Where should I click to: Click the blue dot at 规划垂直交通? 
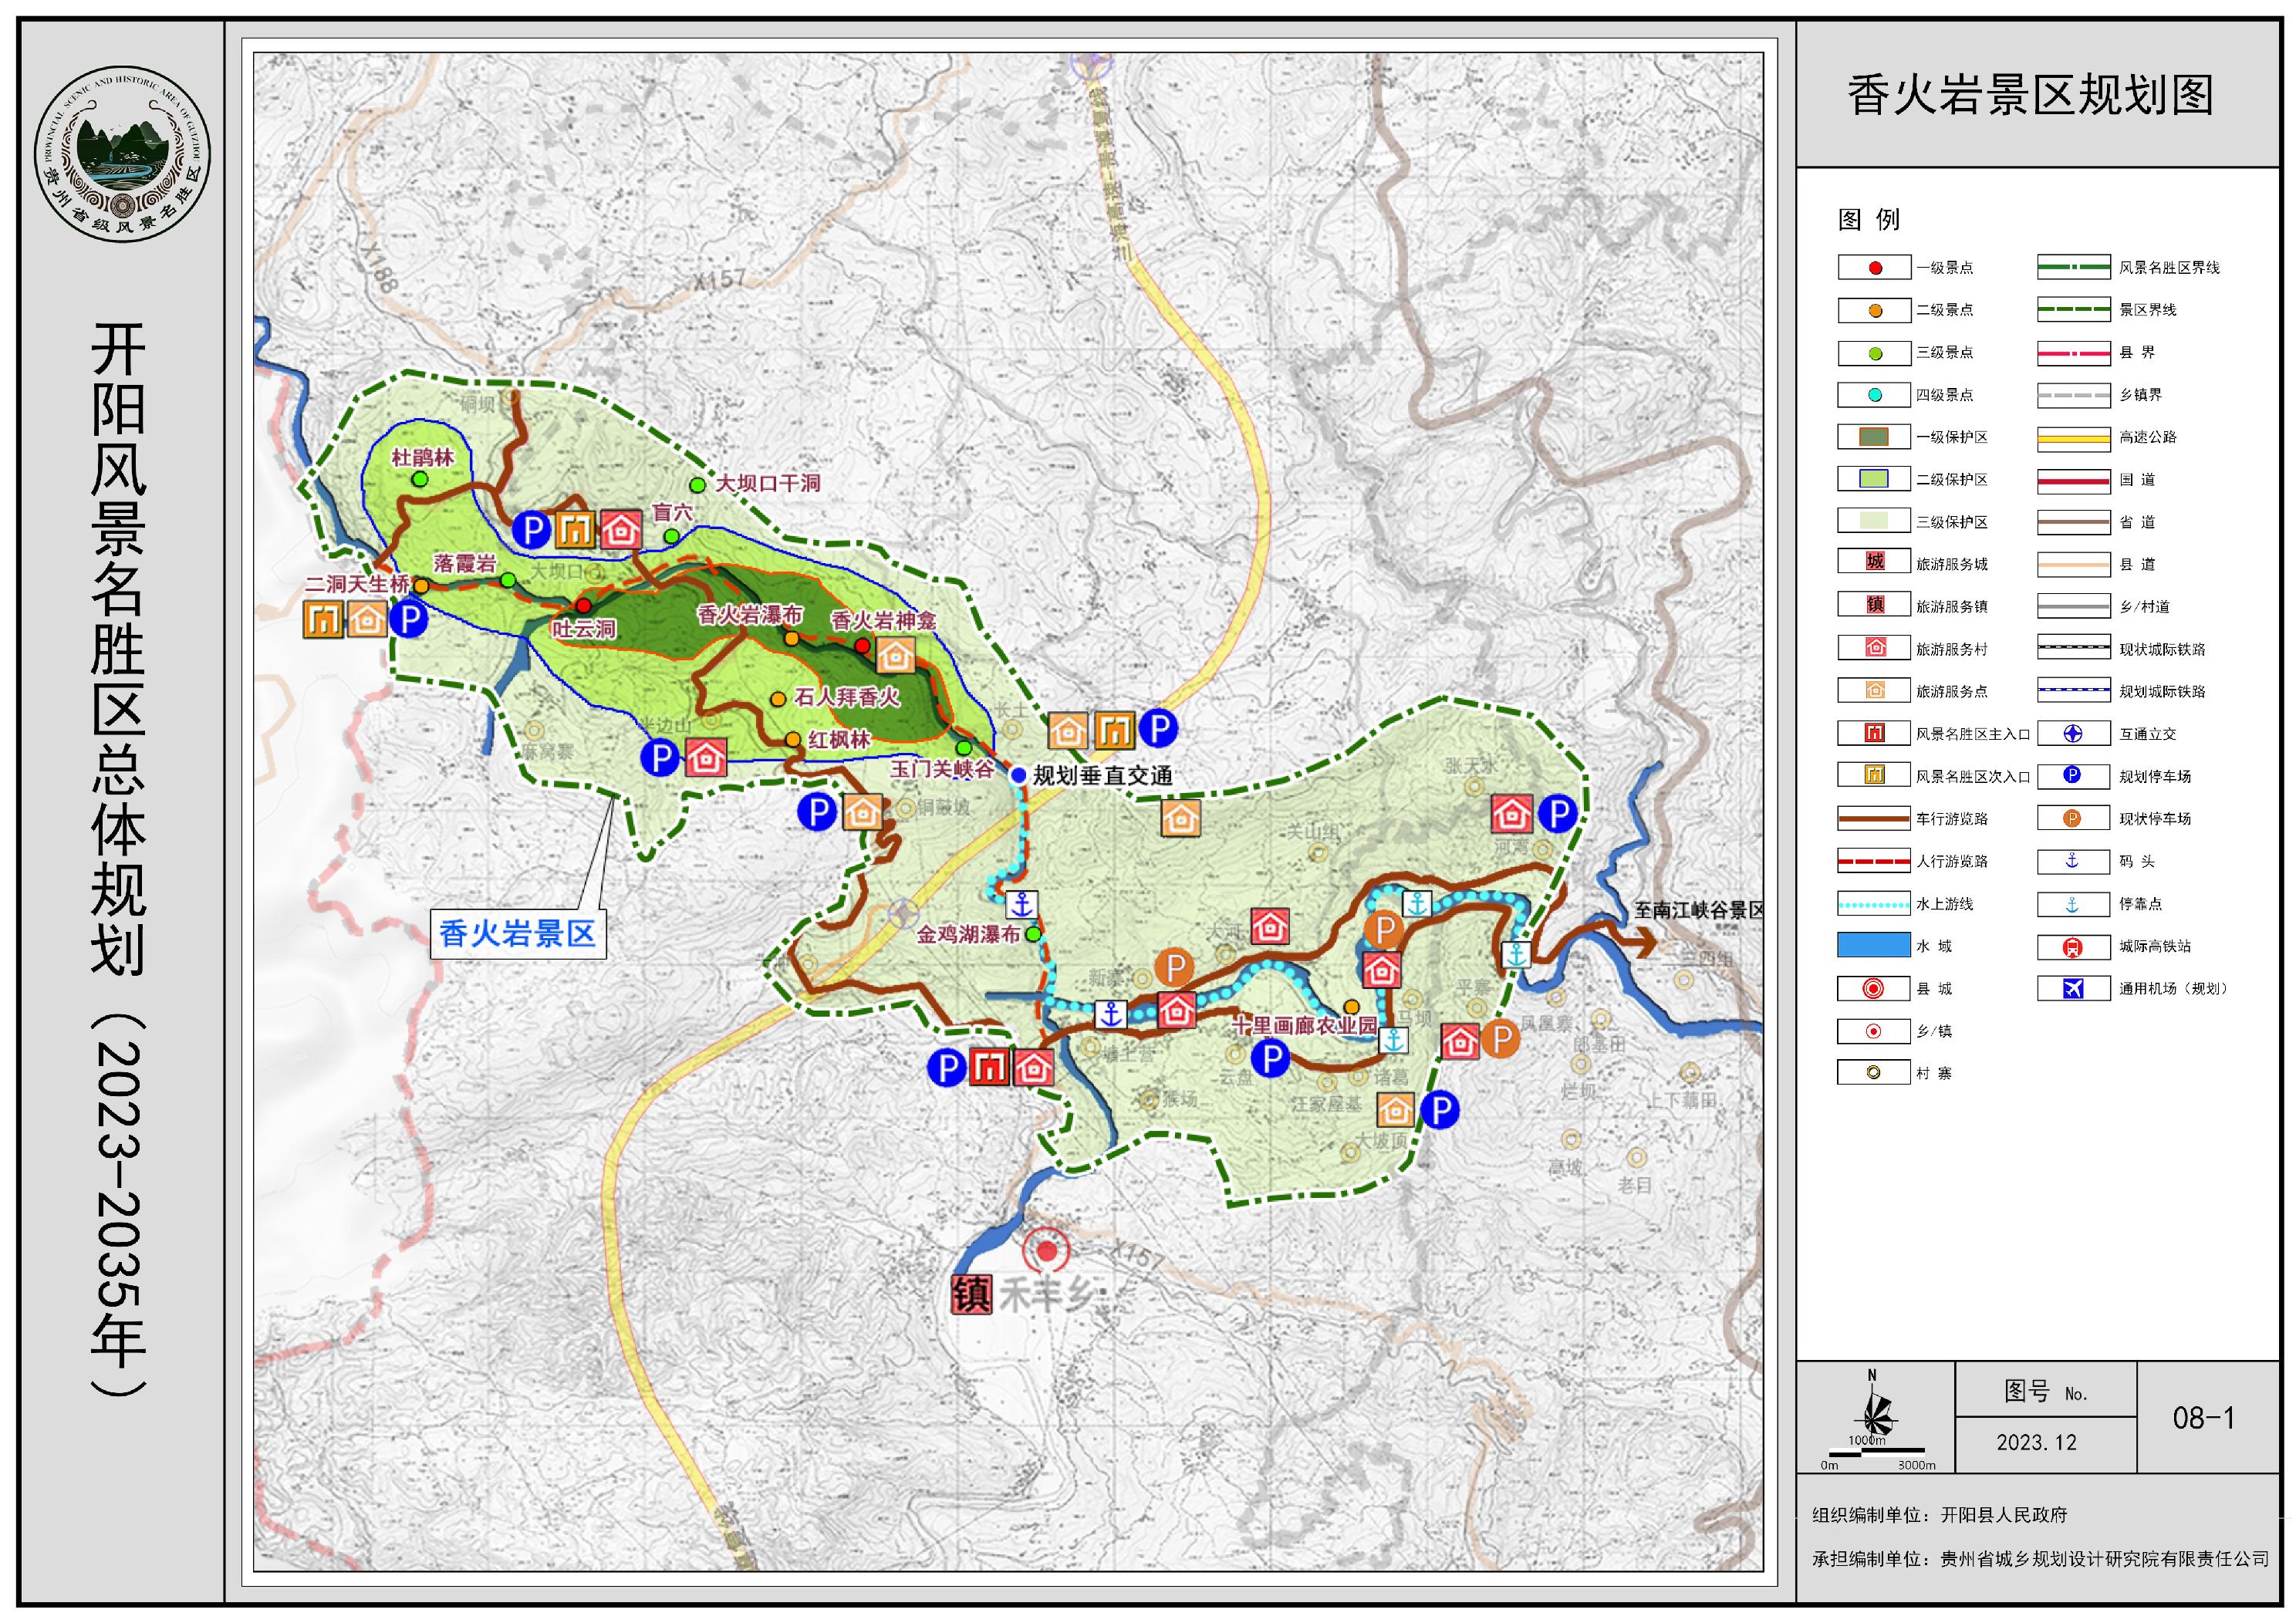point(1018,775)
